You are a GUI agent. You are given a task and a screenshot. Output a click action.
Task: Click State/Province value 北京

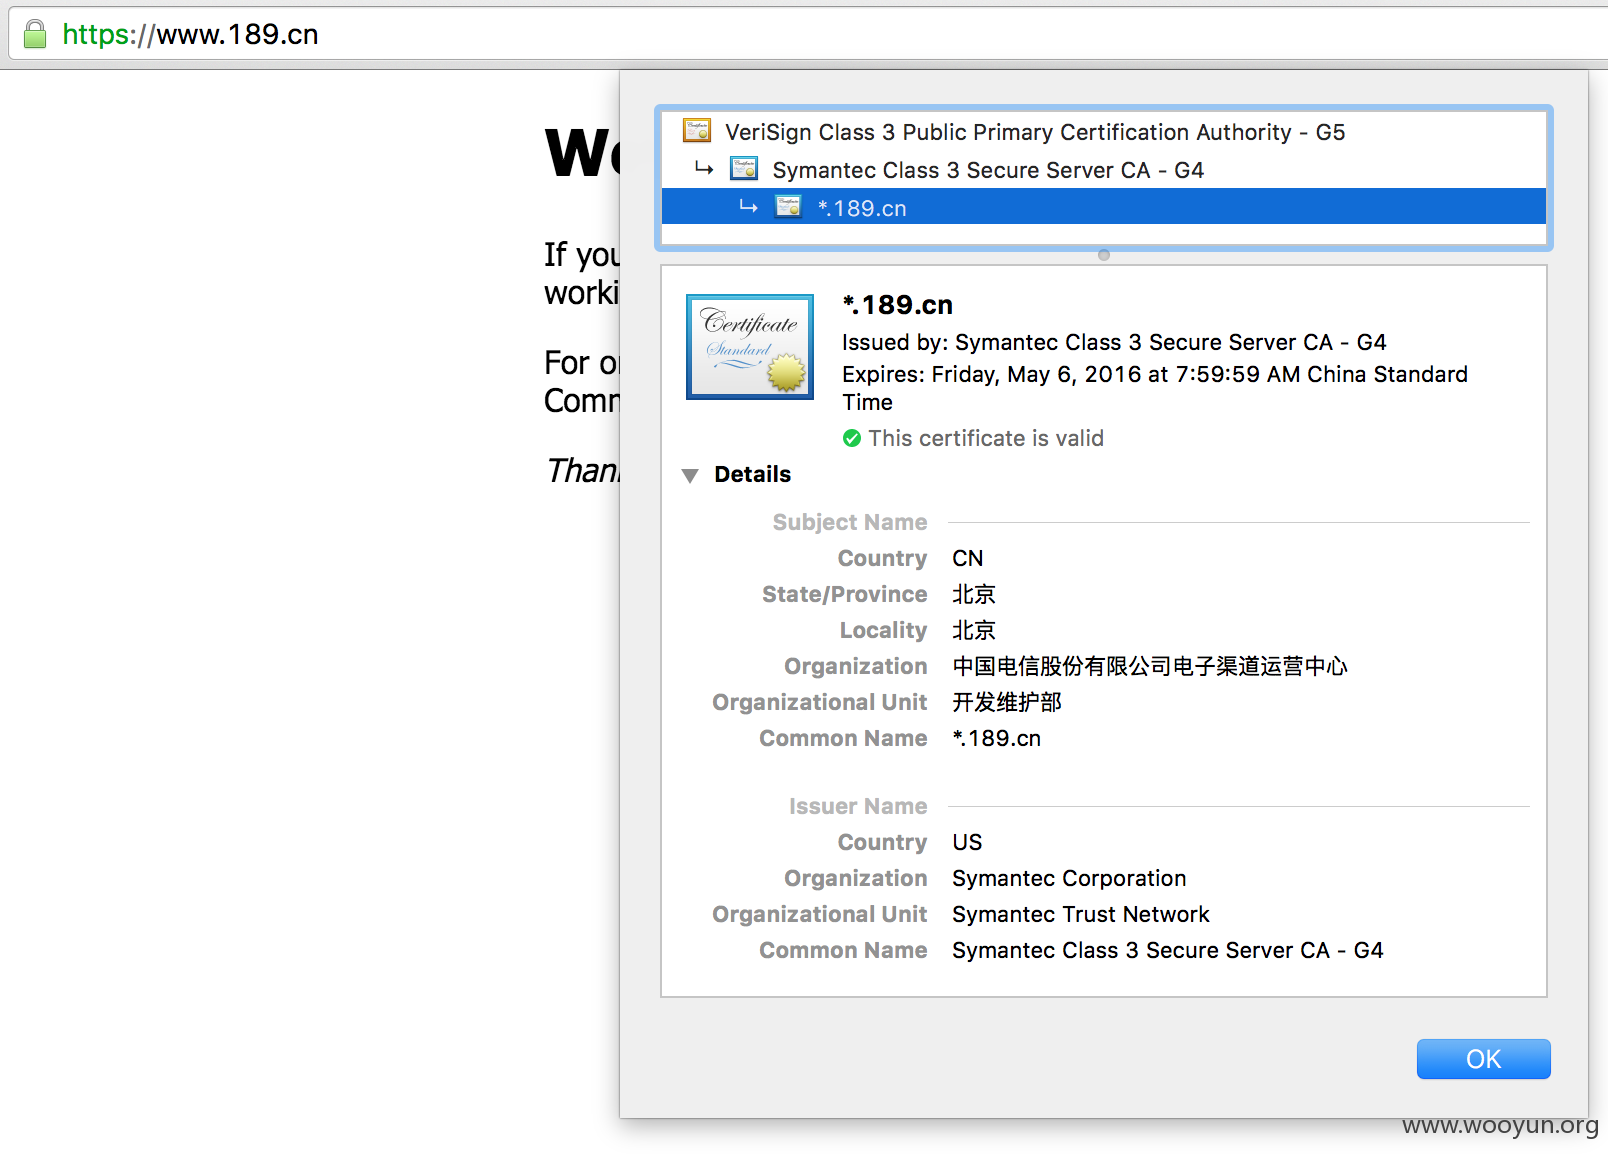974,594
